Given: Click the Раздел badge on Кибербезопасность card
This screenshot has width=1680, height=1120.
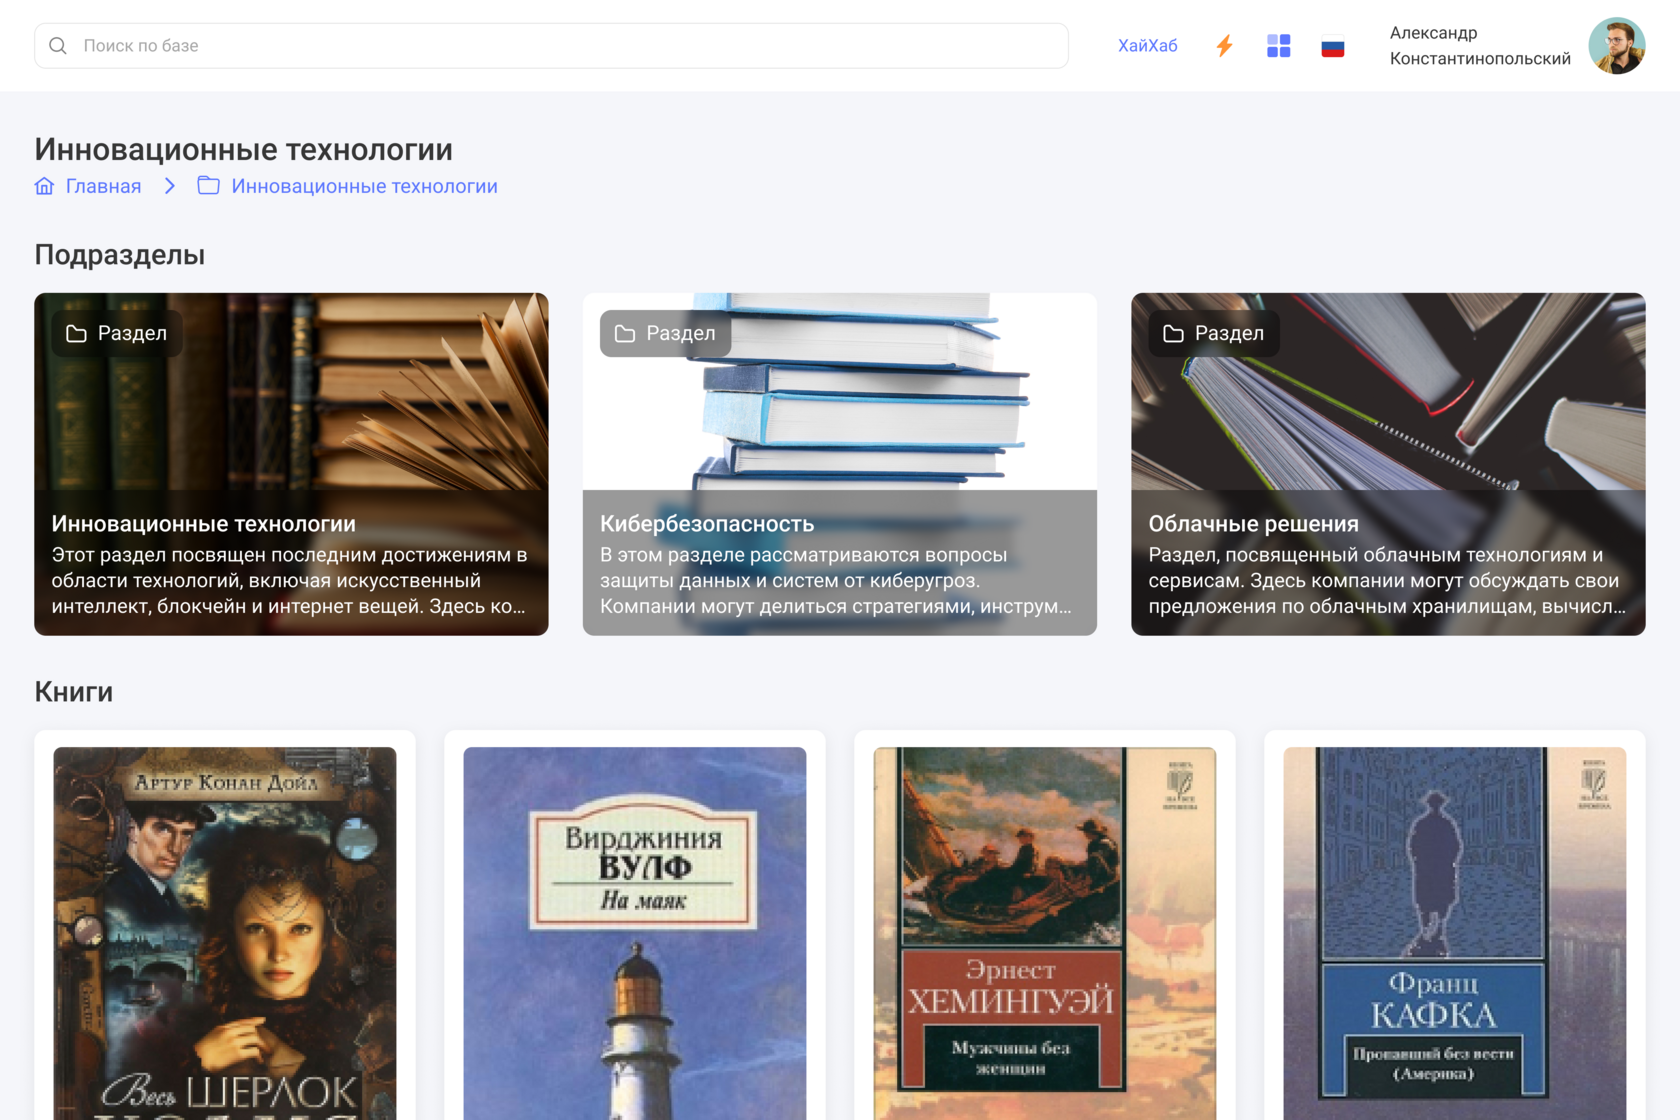Looking at the screenshot, I should click(665, 333).
